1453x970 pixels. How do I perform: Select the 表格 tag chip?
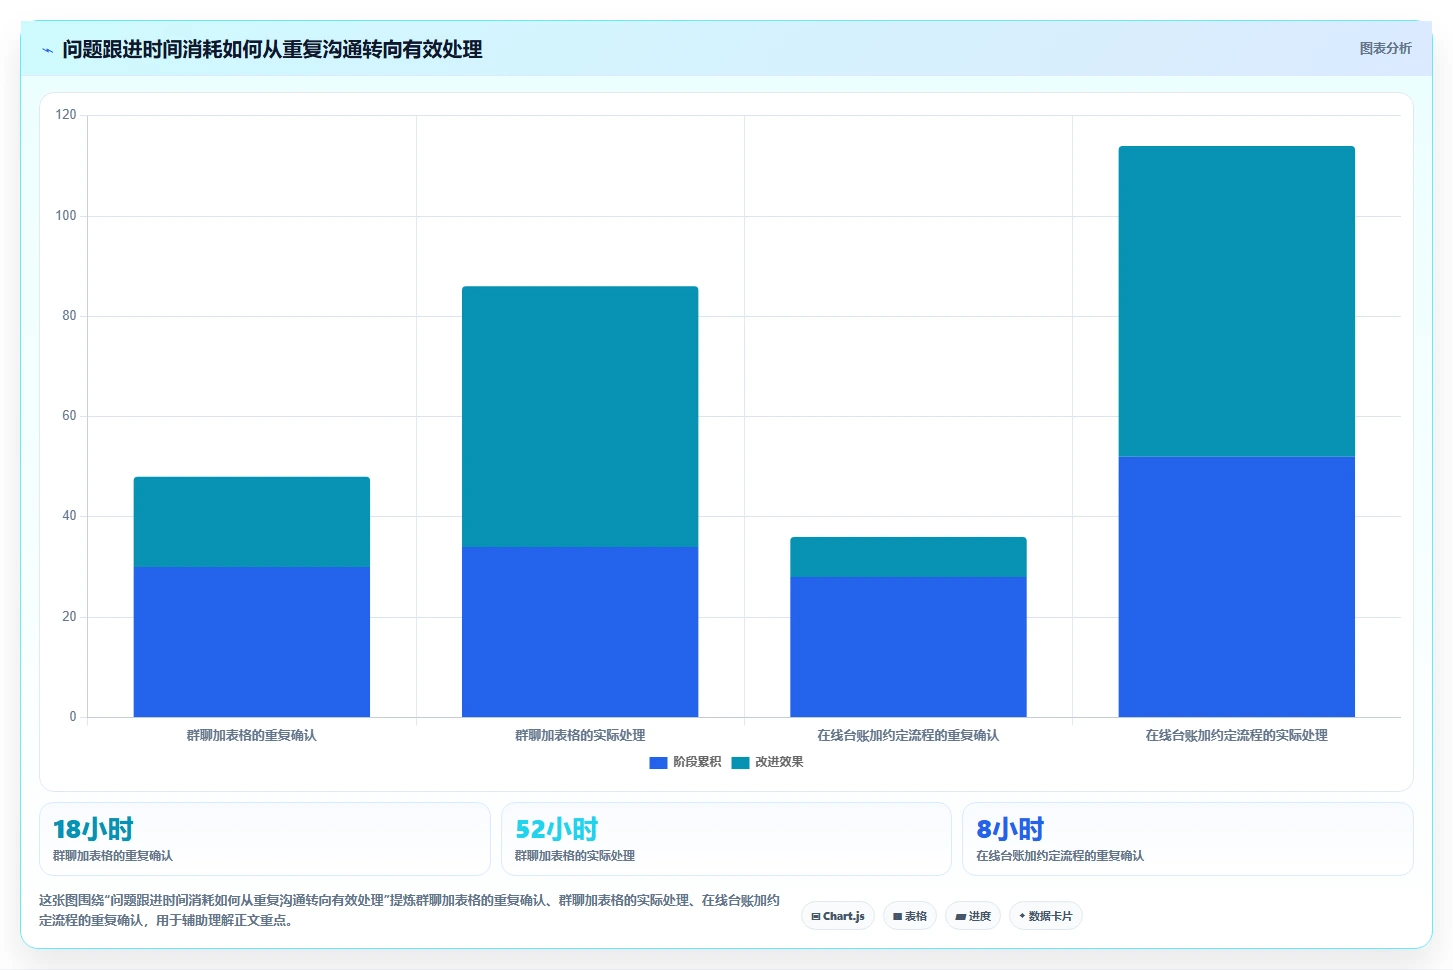910,916
